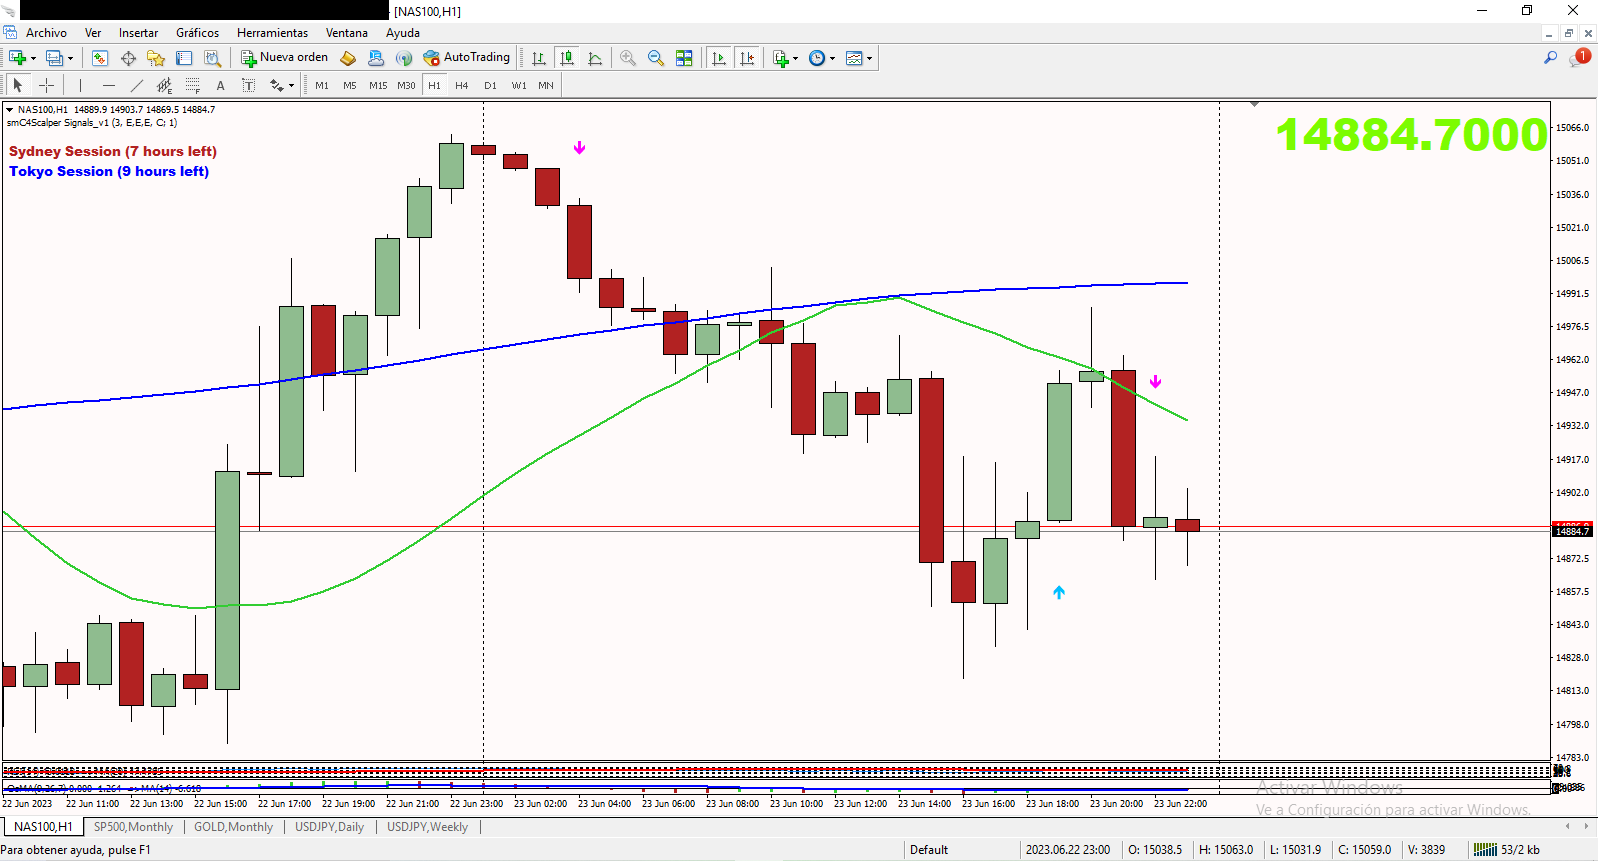Image resolution: width=1598 pixels, height=861 pixels.
Task: Click the Nueva orden button
Action: [284, 58]
